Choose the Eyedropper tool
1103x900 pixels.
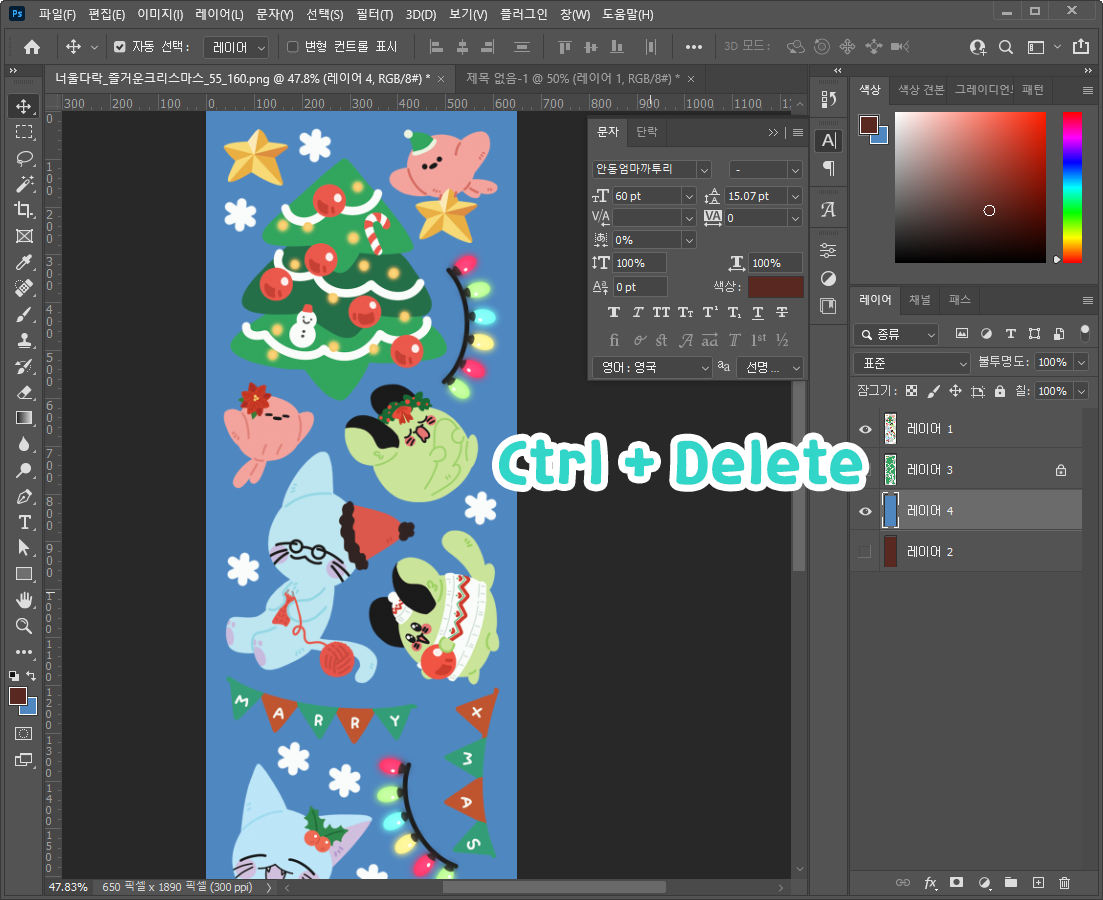coord(24,262)
